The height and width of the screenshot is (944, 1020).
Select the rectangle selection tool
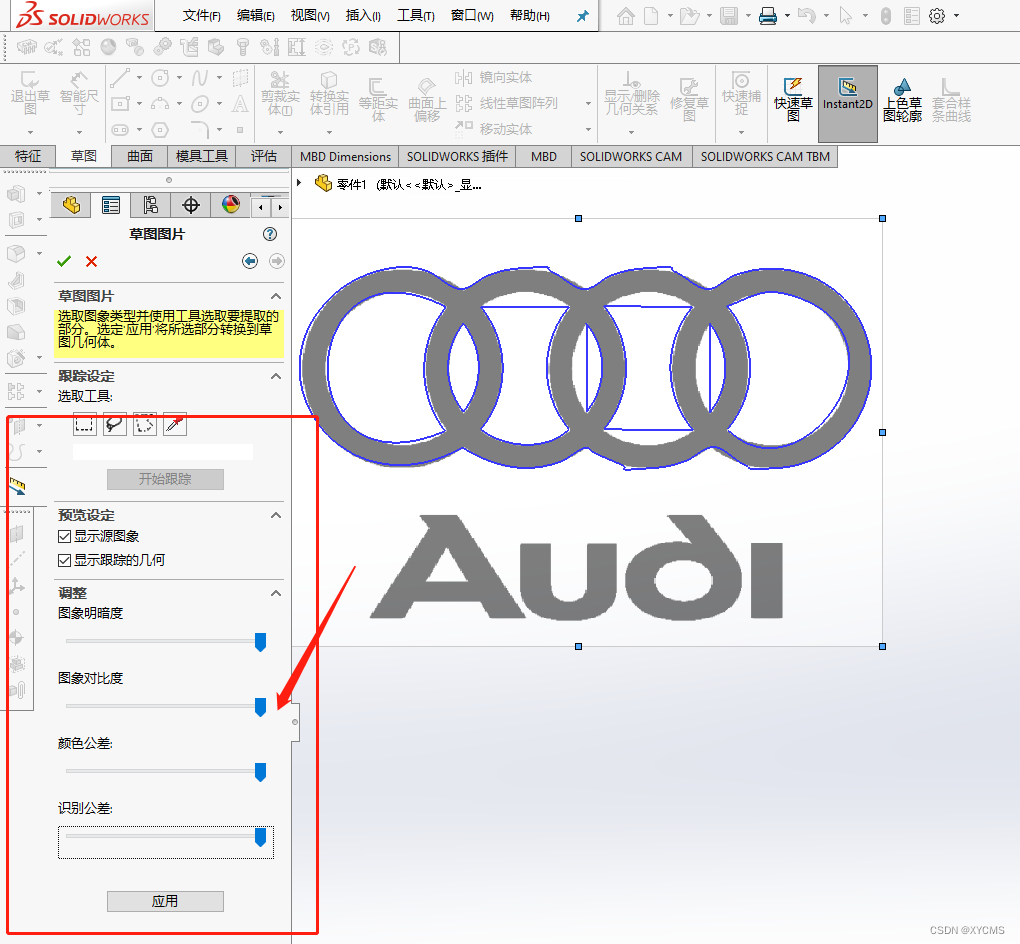point(85,425)
